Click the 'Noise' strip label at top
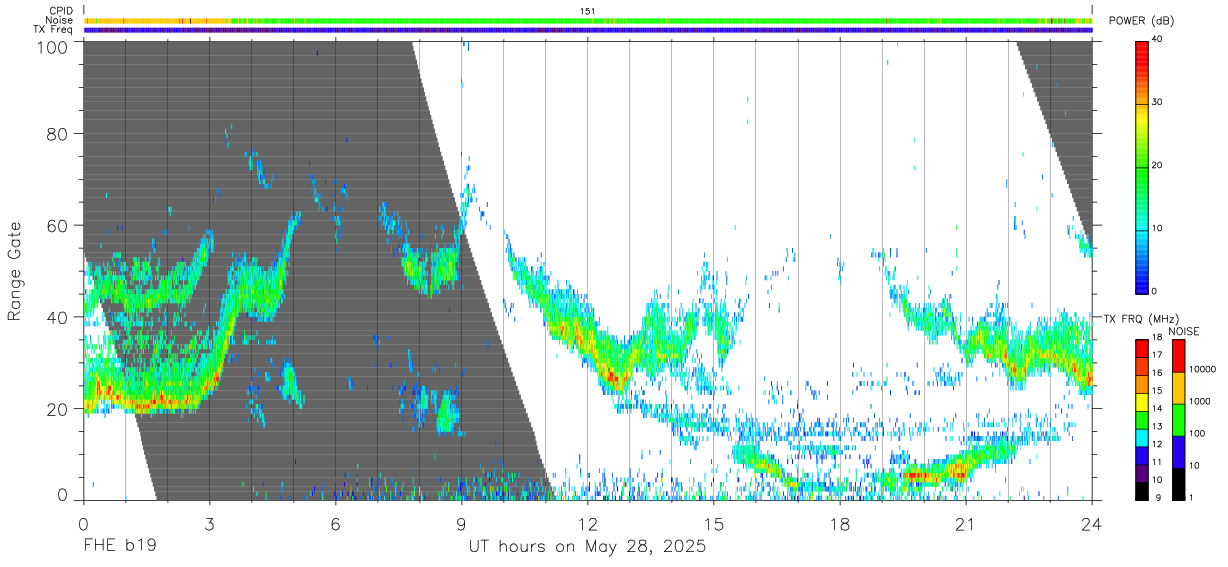This screenshot has height=567, width=1228. (x=61, y=20)
